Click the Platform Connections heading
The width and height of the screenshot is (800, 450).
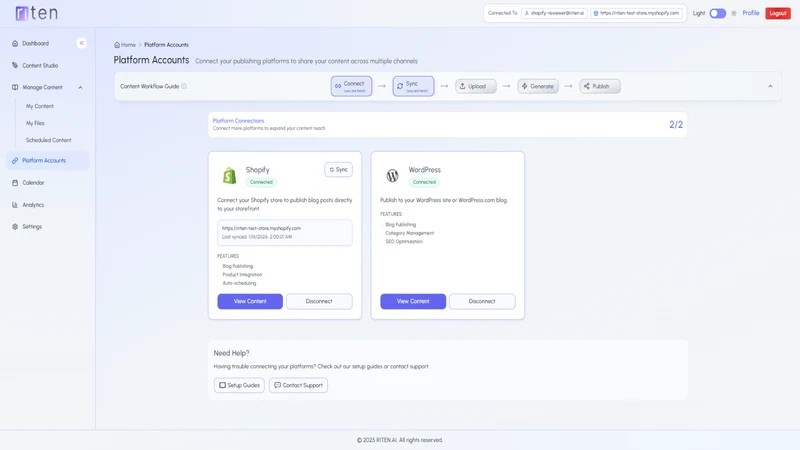238,121
